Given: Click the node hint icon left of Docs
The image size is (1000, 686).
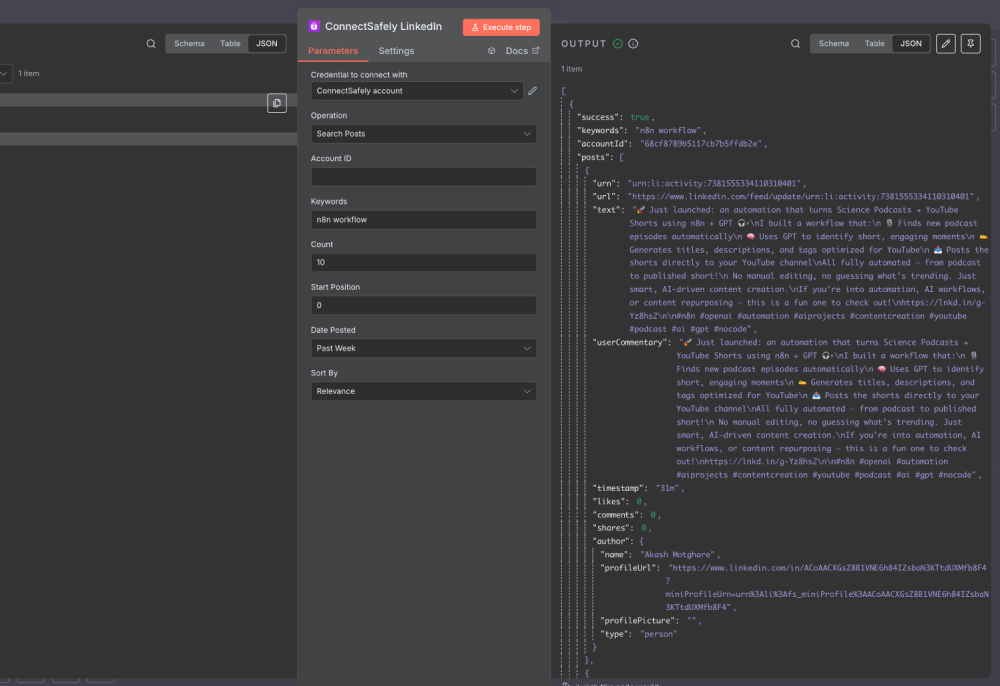Looking at the screenshot, I should [489, 50].
